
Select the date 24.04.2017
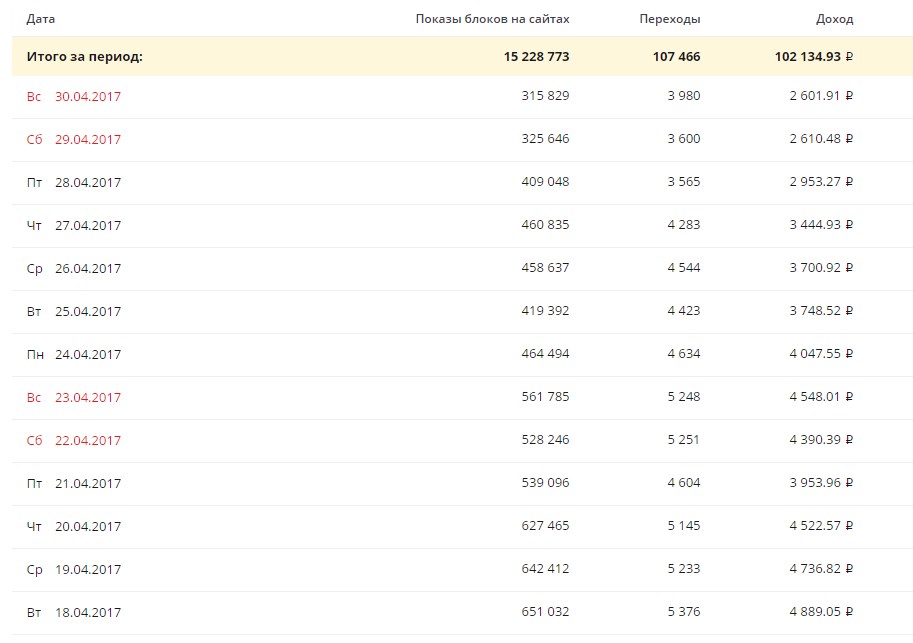click(x=88, y=355)
